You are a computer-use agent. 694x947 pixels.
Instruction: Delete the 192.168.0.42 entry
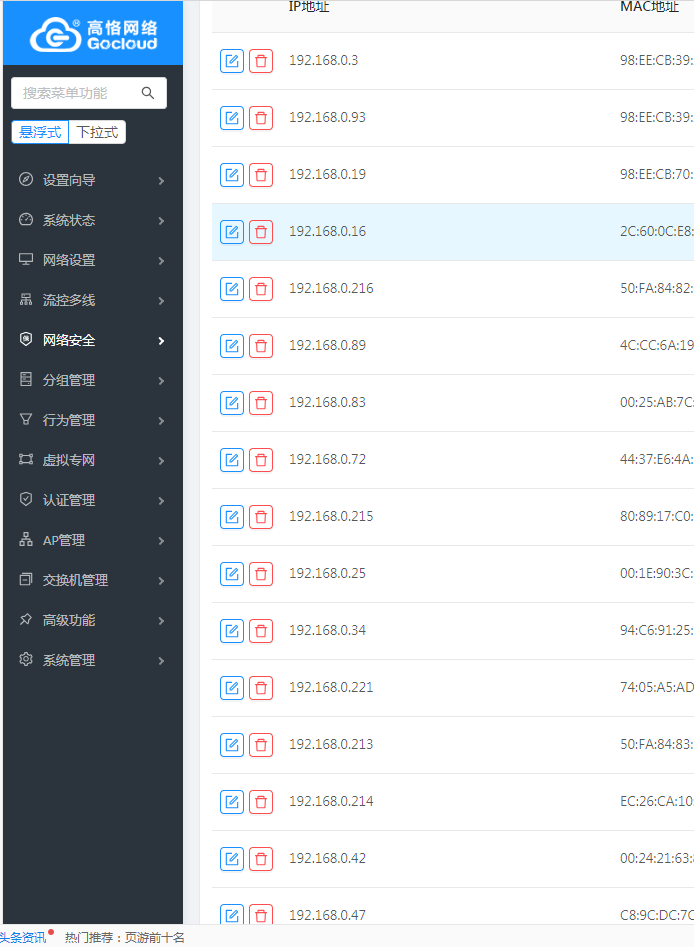tap(261, 859)
